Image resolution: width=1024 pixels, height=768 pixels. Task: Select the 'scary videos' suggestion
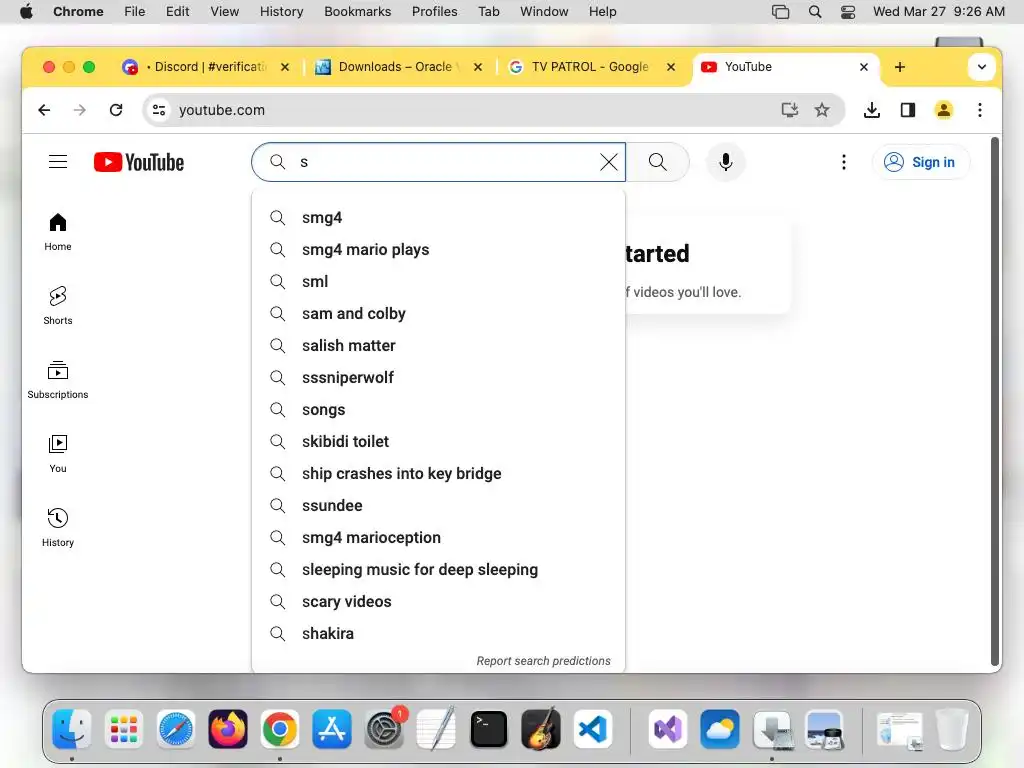coord(438,601)
